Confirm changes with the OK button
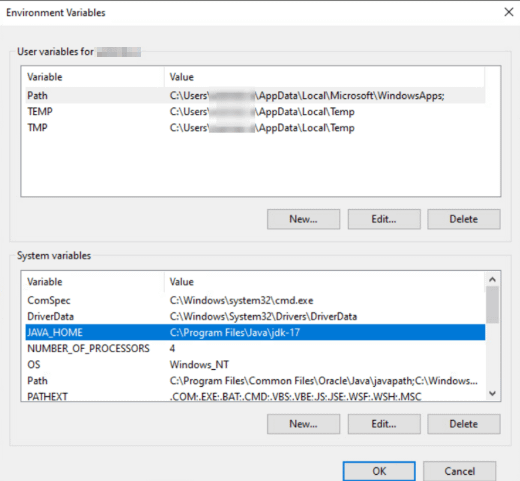The width and height of the screenshot is (520, 481). (x=379, y=471)
